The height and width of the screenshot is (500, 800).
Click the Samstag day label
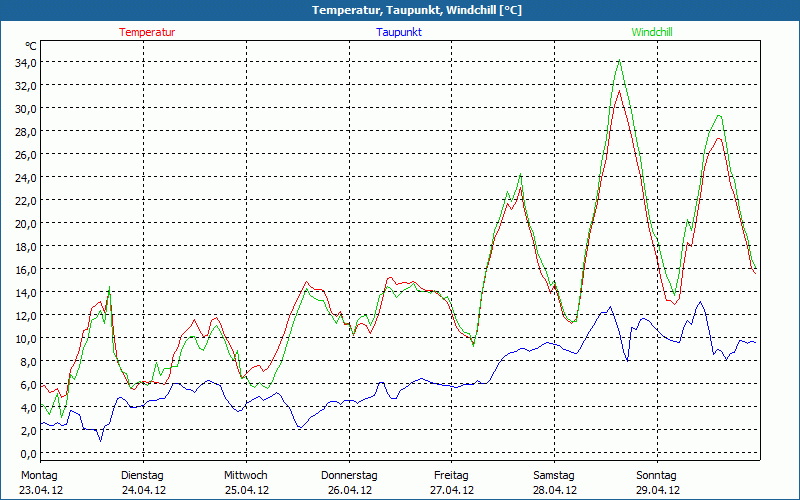tap(554, 476)
